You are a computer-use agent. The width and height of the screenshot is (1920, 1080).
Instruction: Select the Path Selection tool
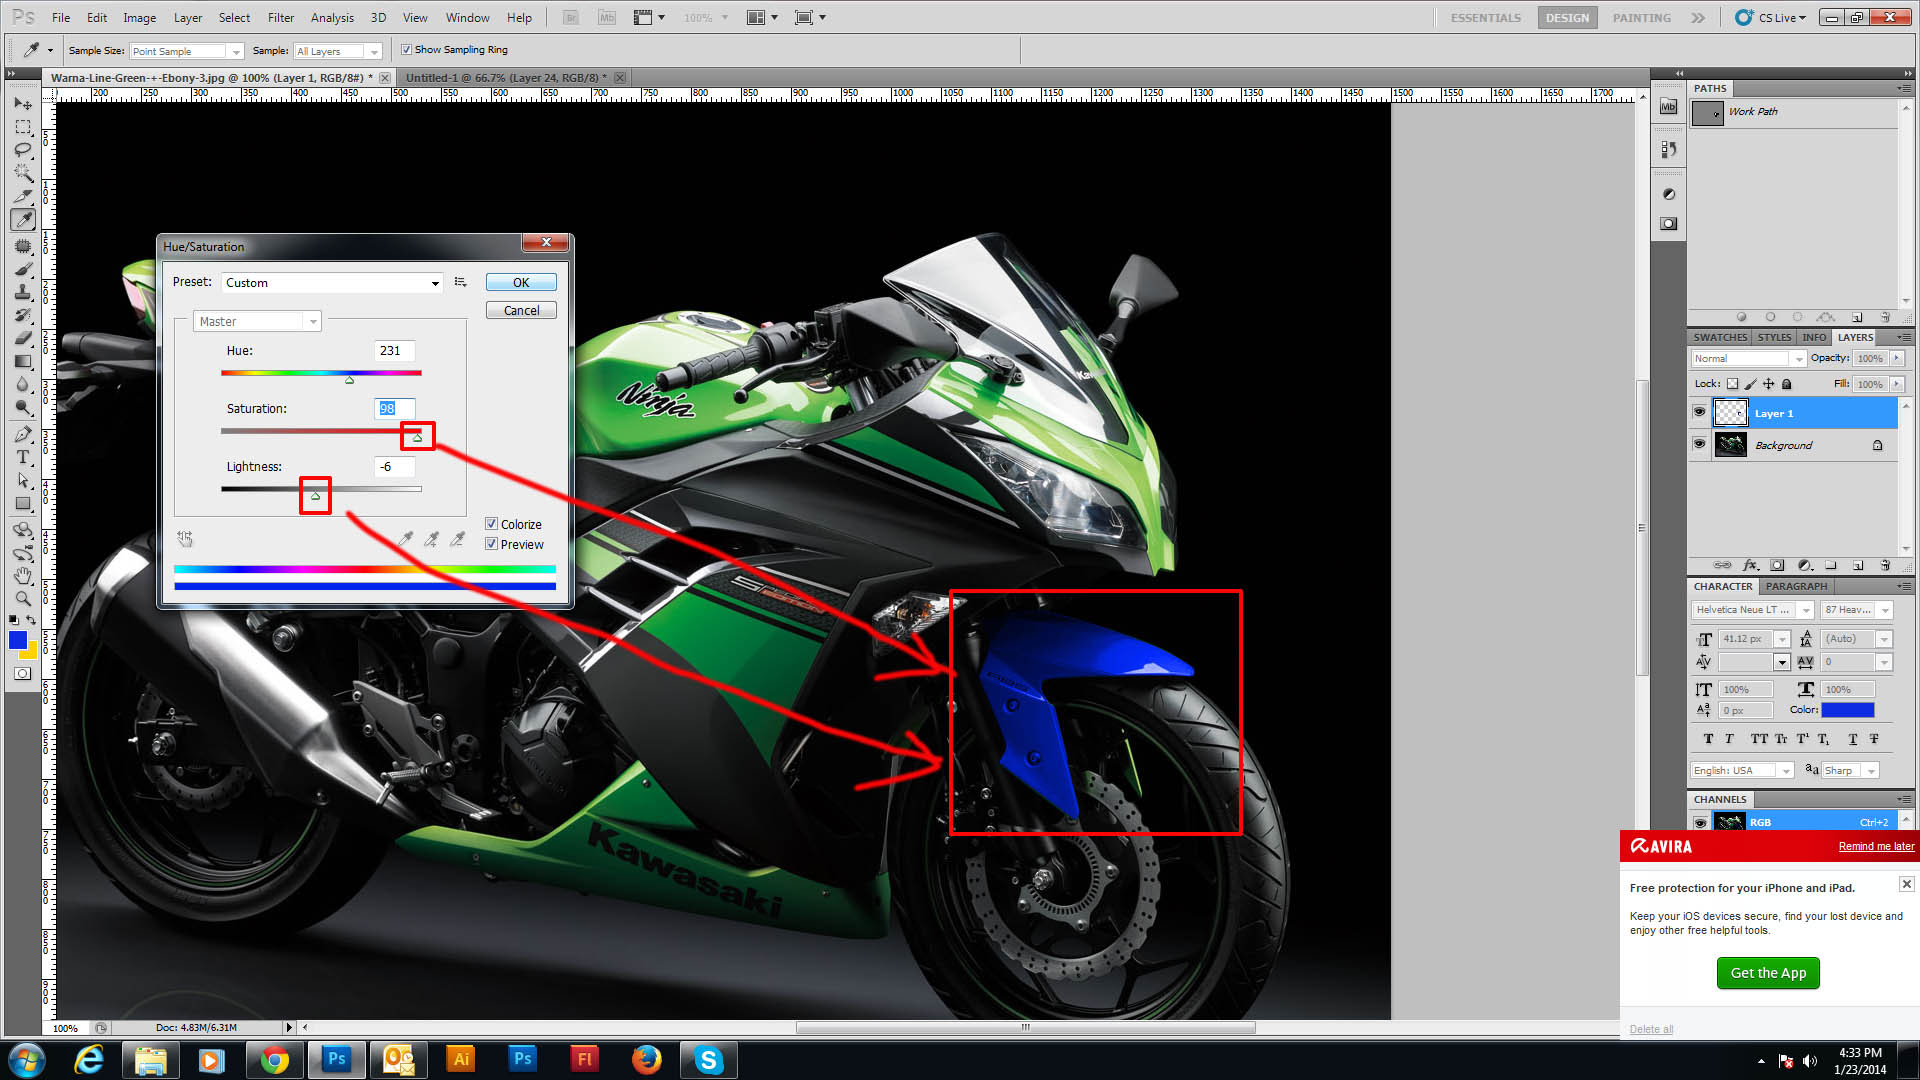tap(23, 480)
